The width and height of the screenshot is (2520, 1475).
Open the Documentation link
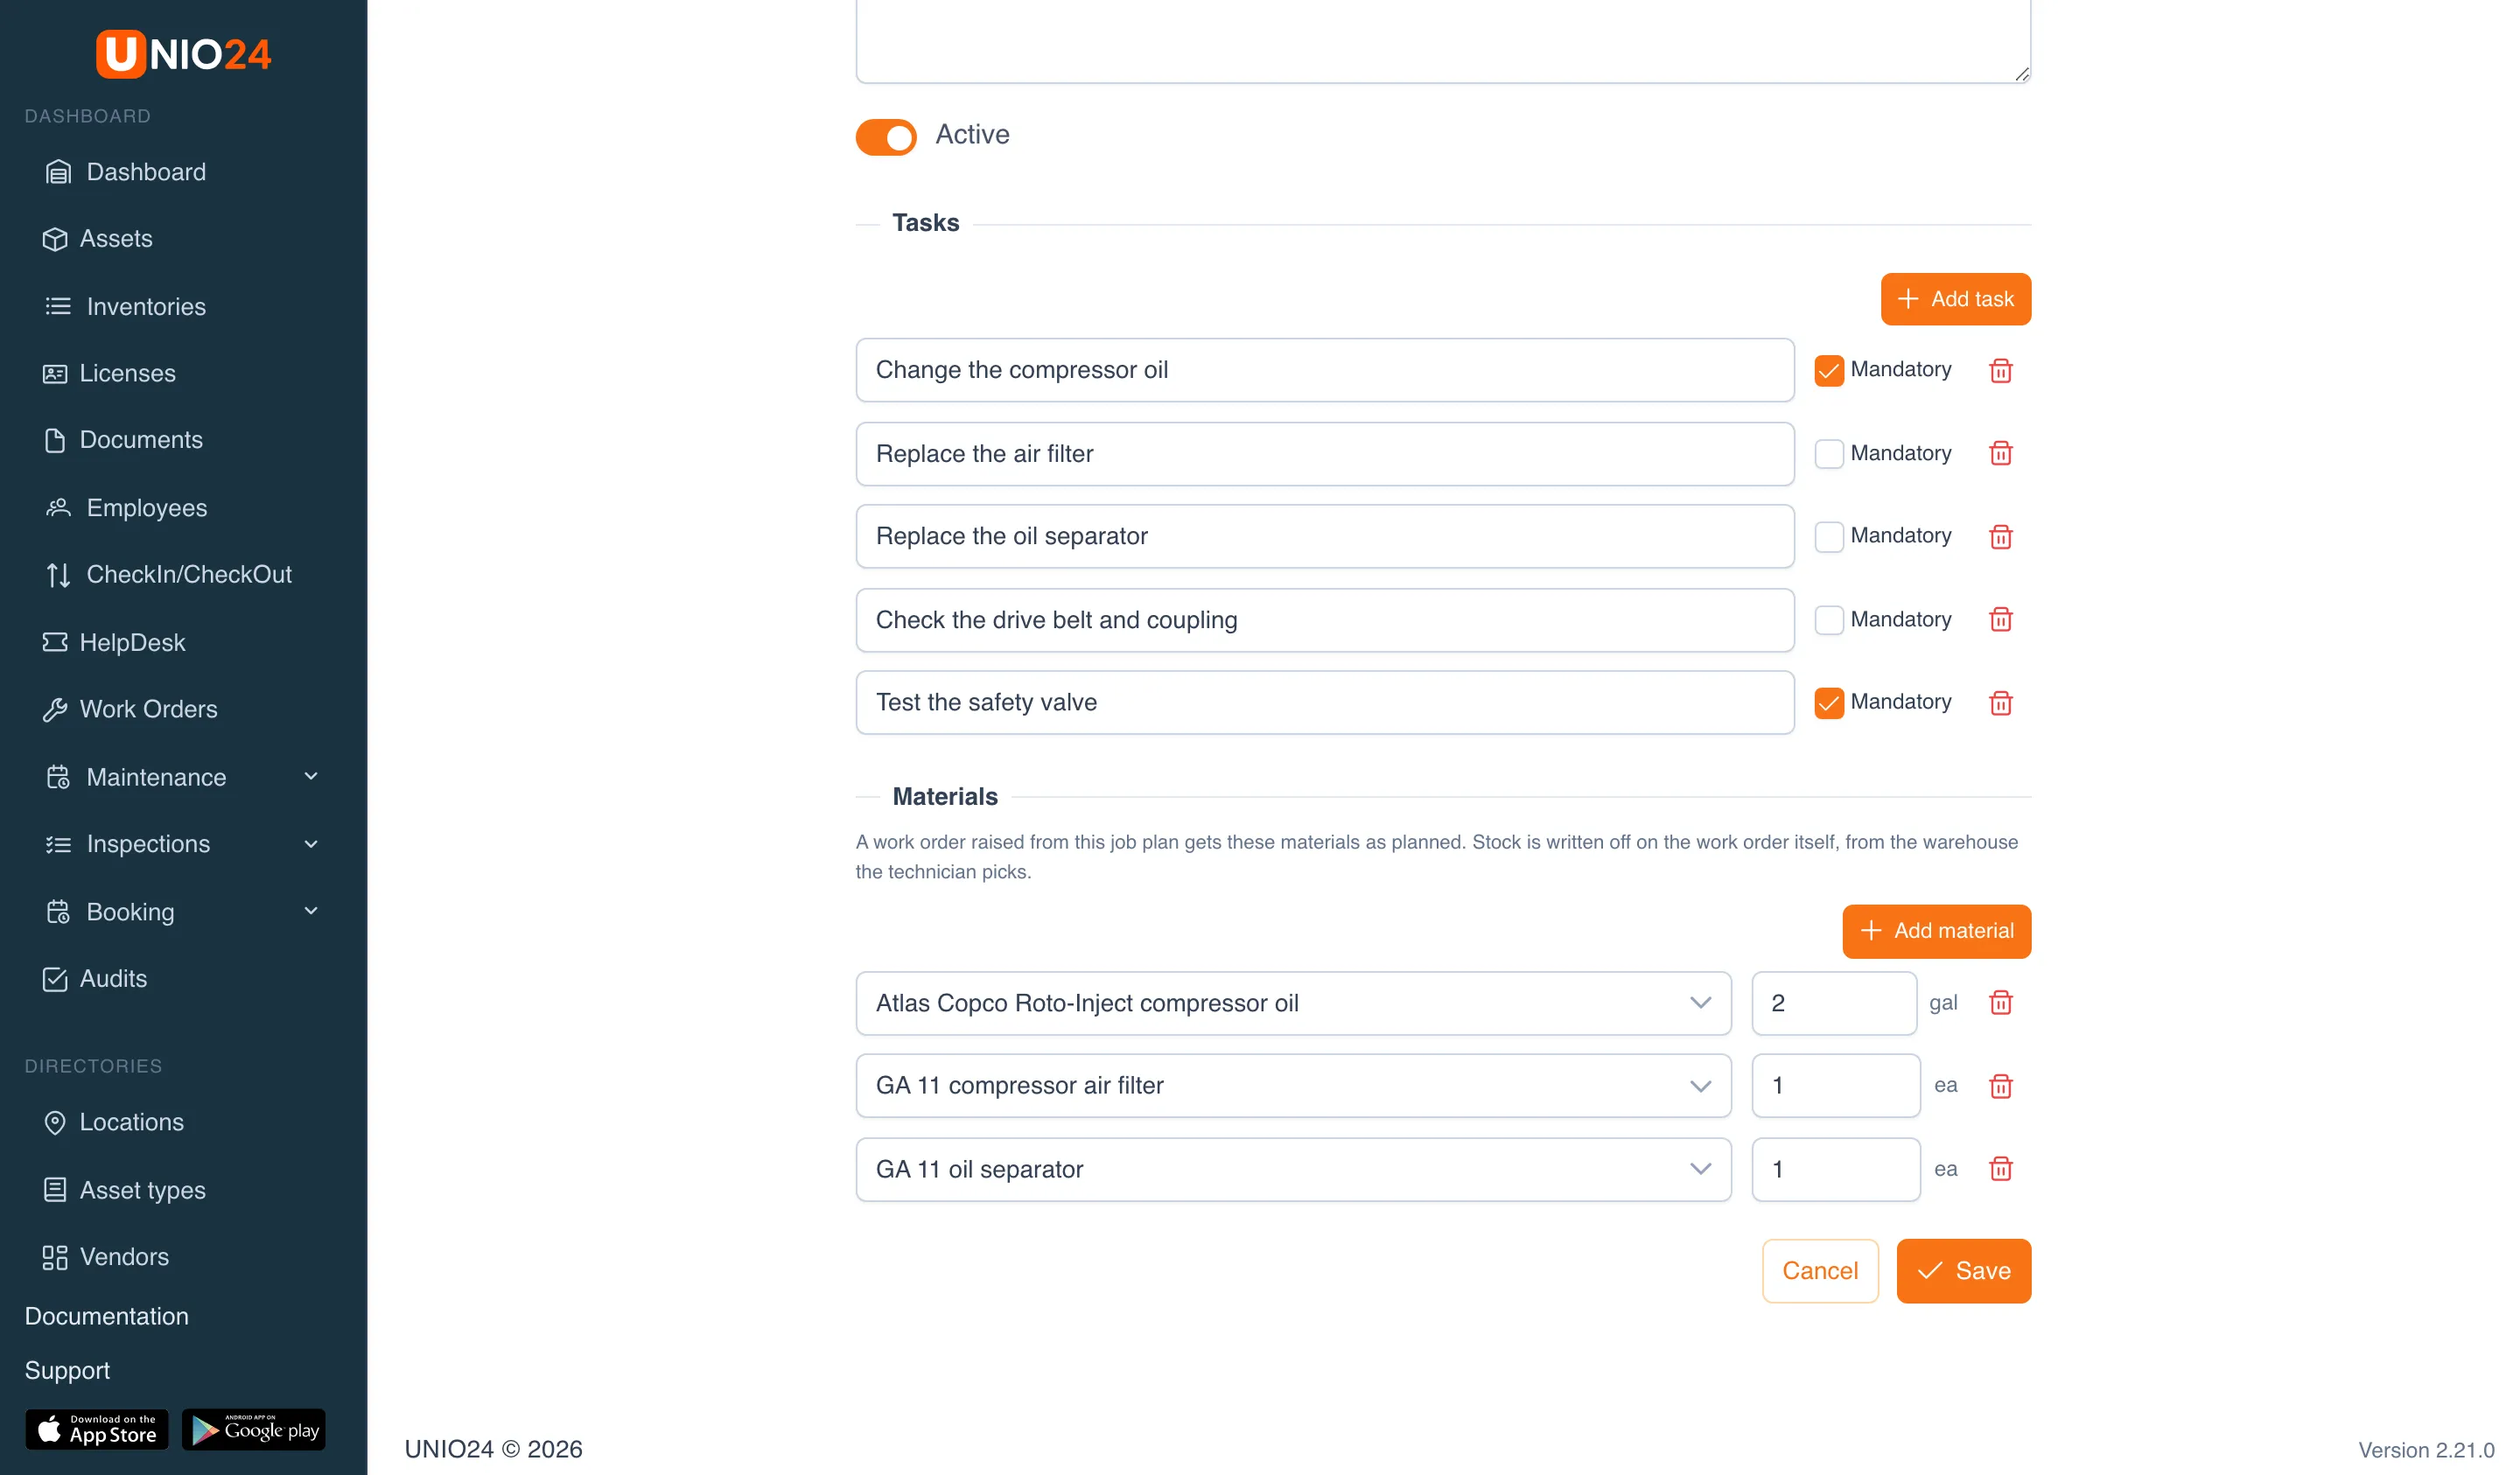tap(106, 1316)
